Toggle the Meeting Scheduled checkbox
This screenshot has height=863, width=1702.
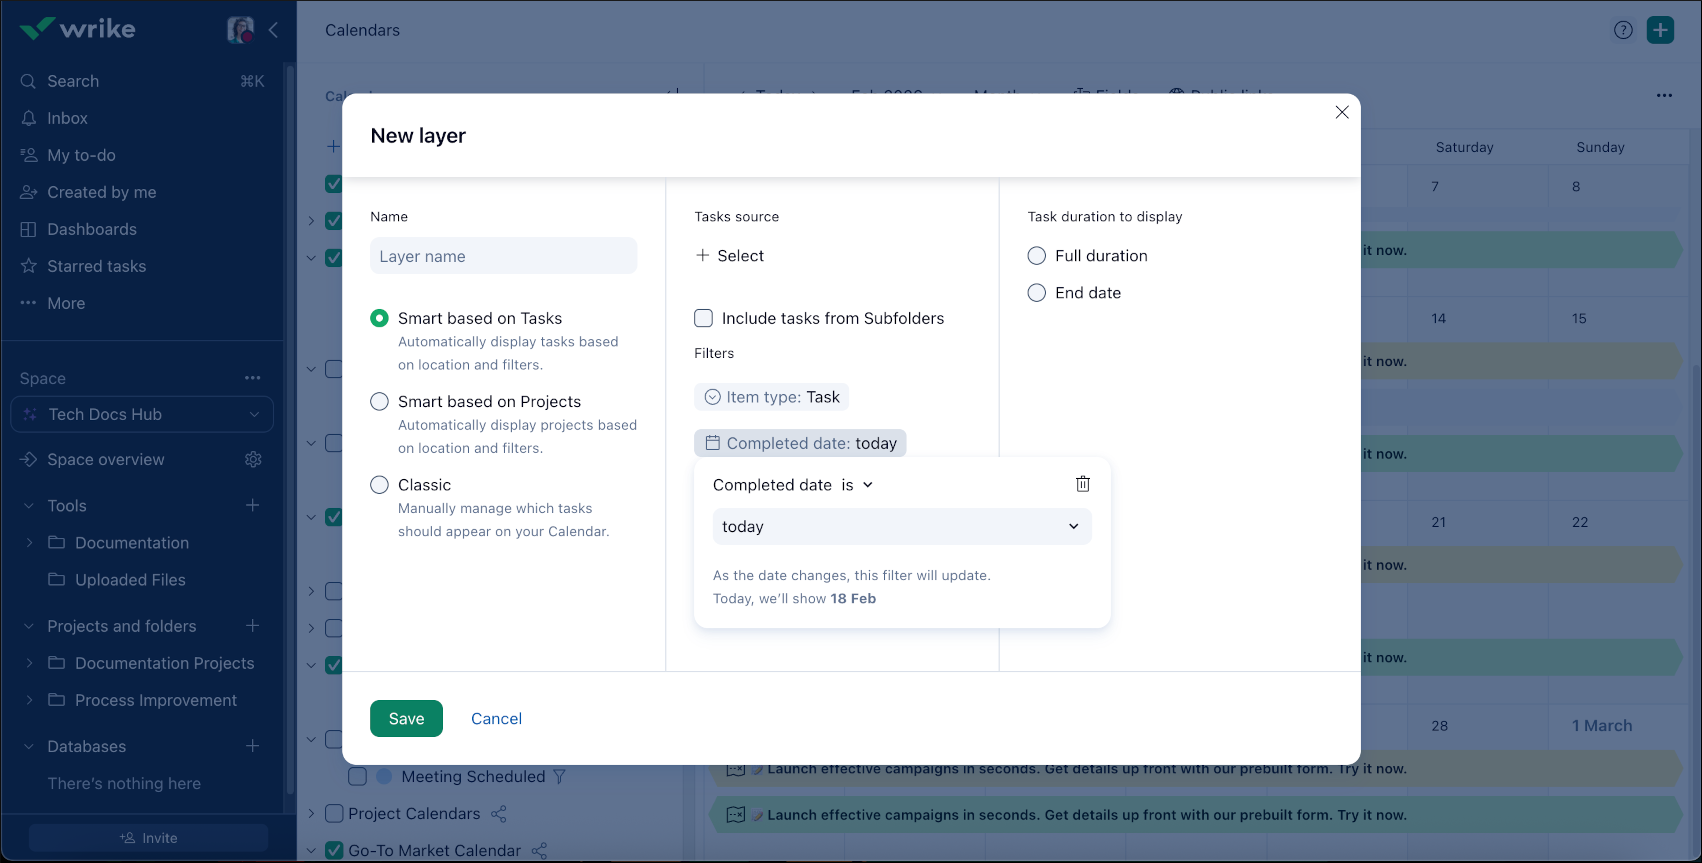(x=357, y=777)
